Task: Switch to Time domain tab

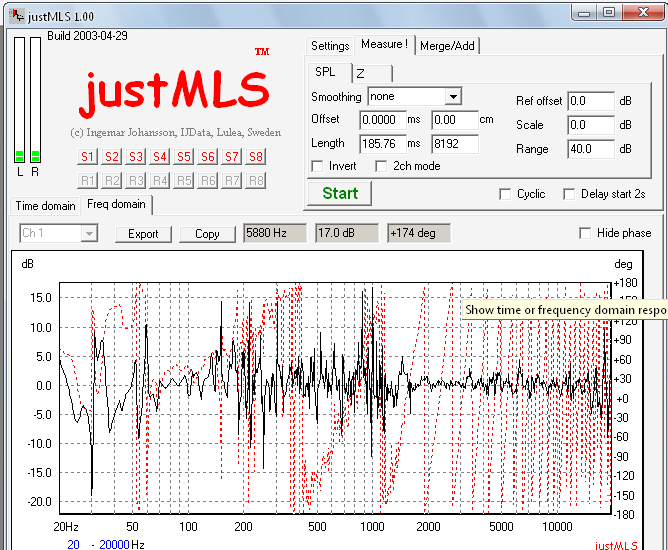Action: coord(45,206)
